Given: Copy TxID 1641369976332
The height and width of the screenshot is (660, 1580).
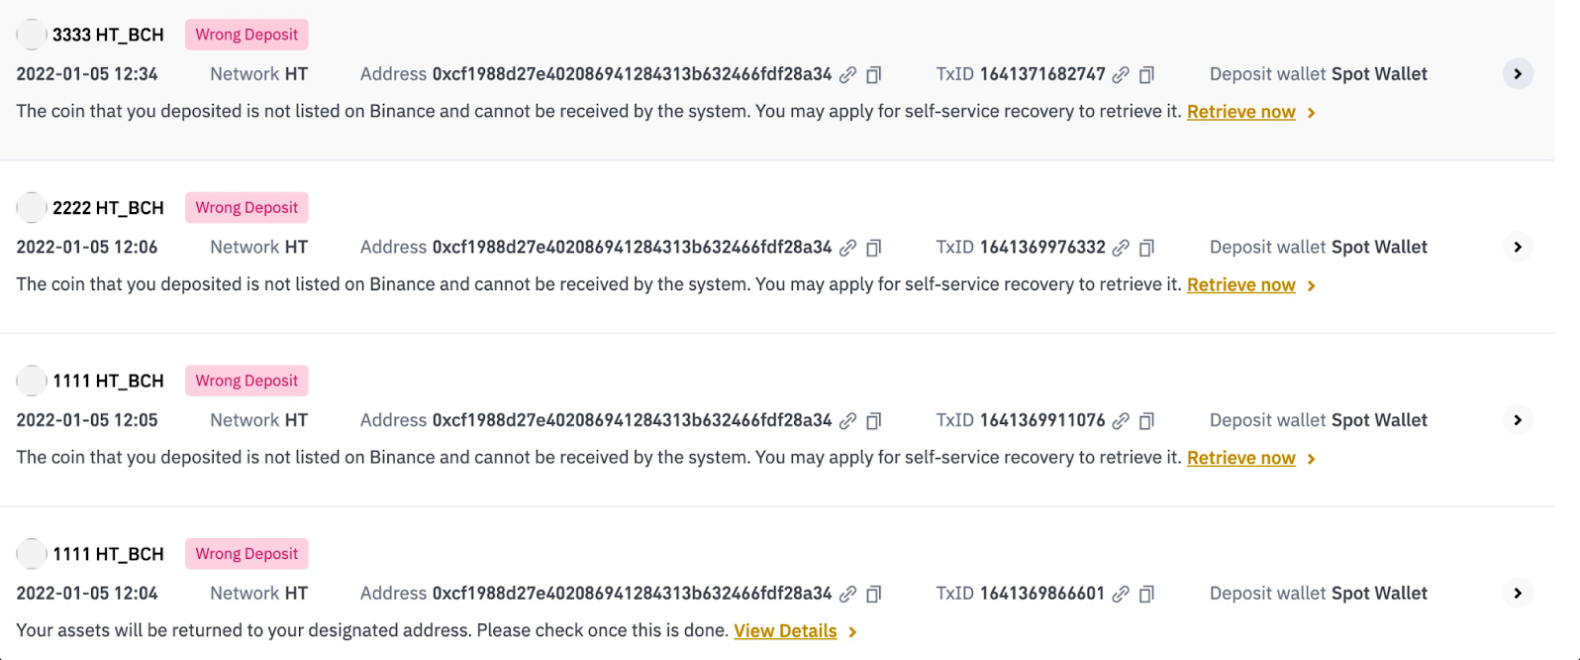Looking at the screenshot, I should (1147, 248).
